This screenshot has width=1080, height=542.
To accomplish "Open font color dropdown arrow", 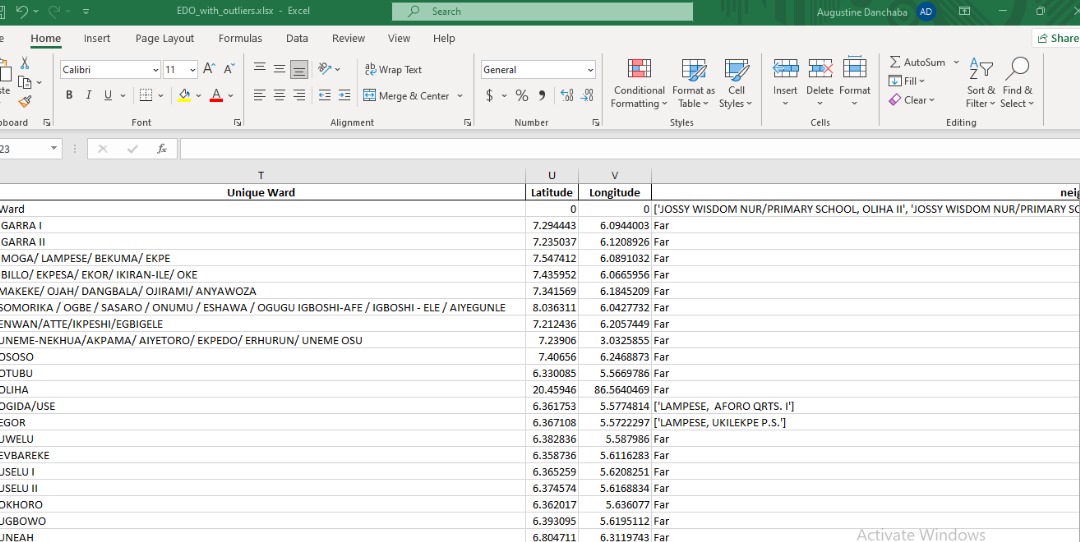I will pyautogui.click(x=231, y=96).
